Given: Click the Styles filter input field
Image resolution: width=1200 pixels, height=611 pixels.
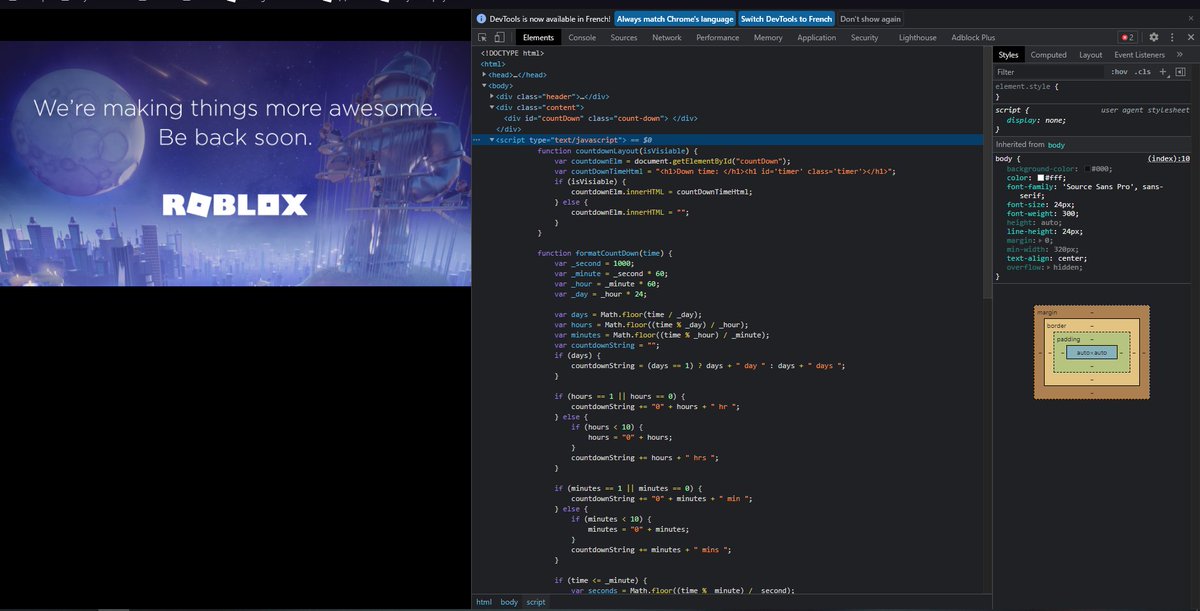Looking at the screenshot, I should pos(1050,72).
